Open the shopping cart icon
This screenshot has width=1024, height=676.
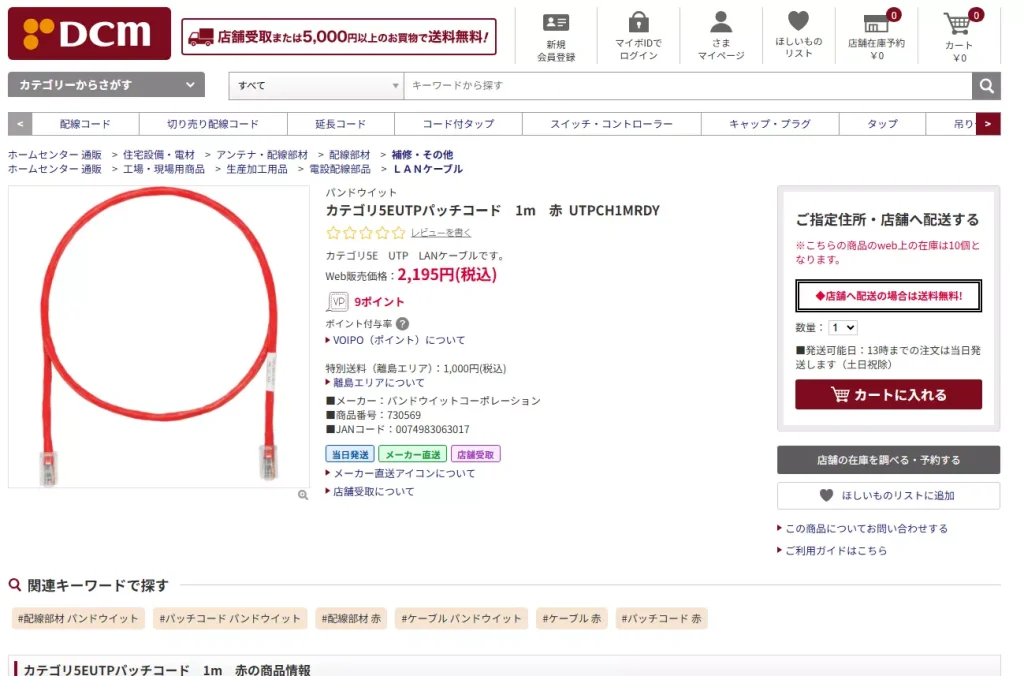pos(957,27)
